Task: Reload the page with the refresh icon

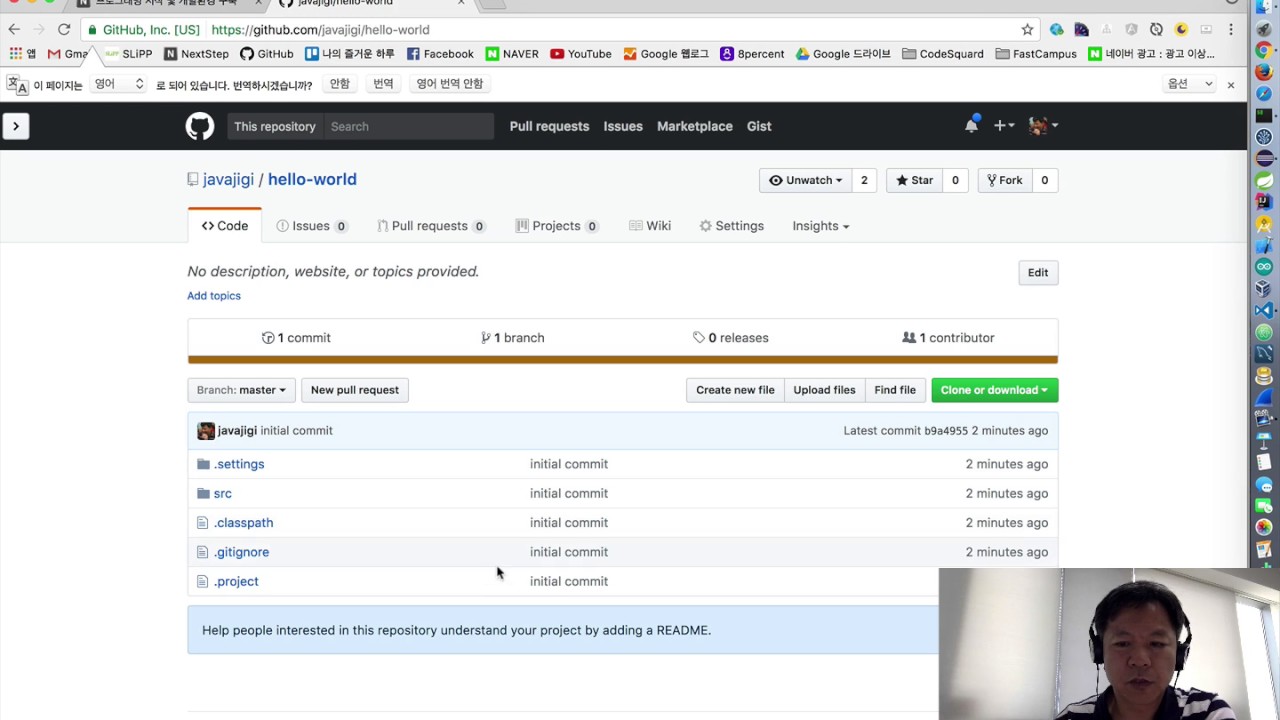Action: [64, 30]
